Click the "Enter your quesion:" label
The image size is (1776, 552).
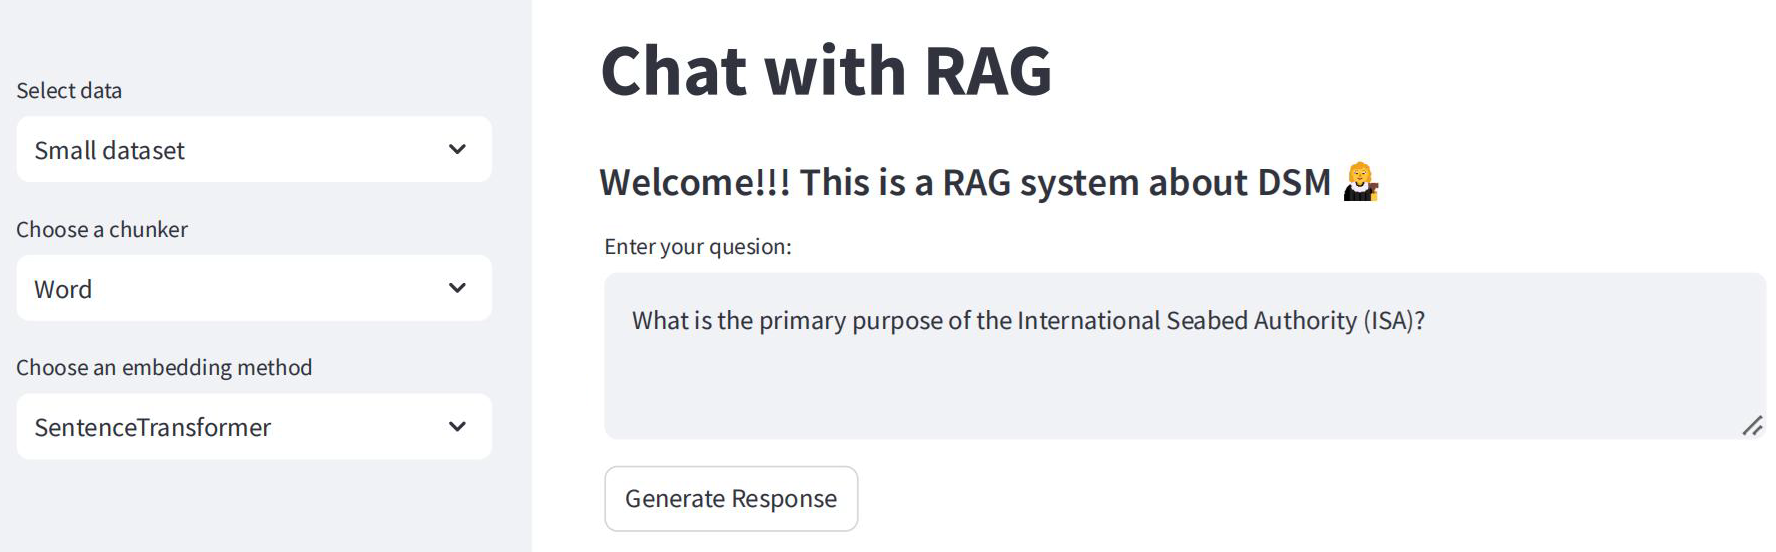697,247
